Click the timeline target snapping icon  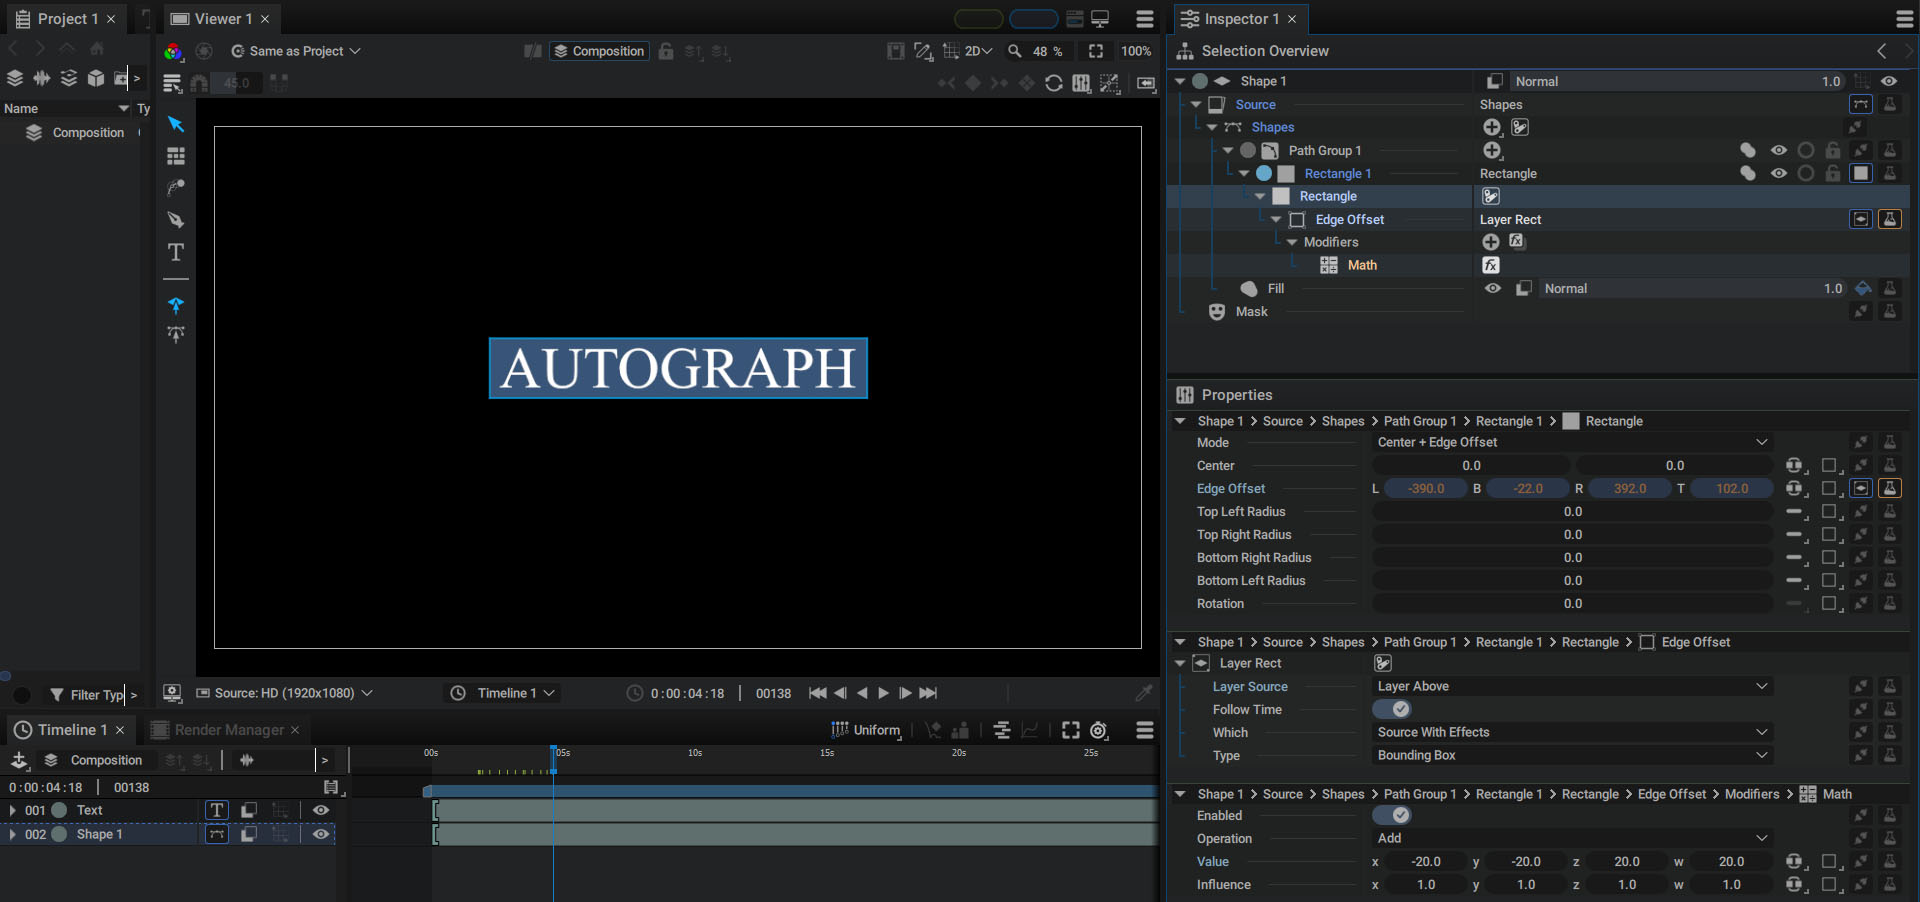tap(1099, 730)
